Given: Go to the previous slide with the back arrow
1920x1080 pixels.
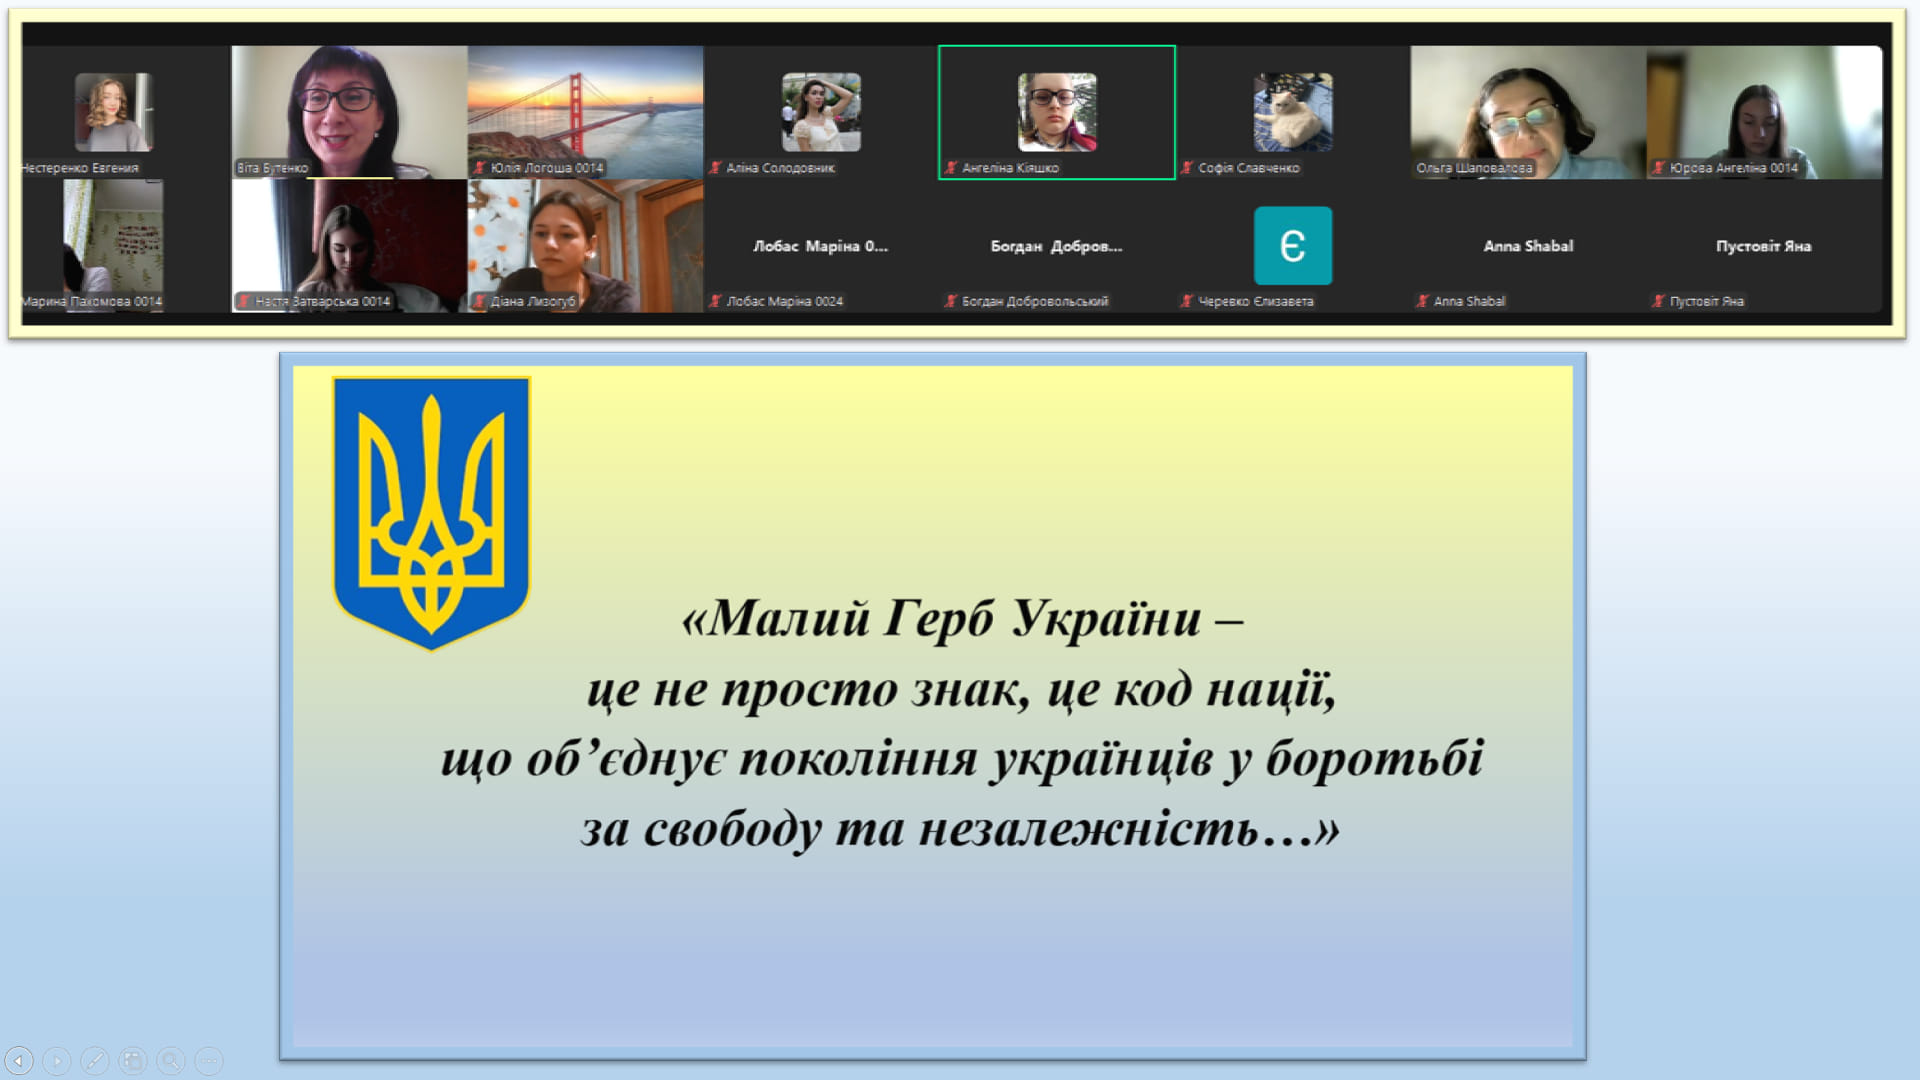Looking at the screenshot, I should click(19, 1060).
